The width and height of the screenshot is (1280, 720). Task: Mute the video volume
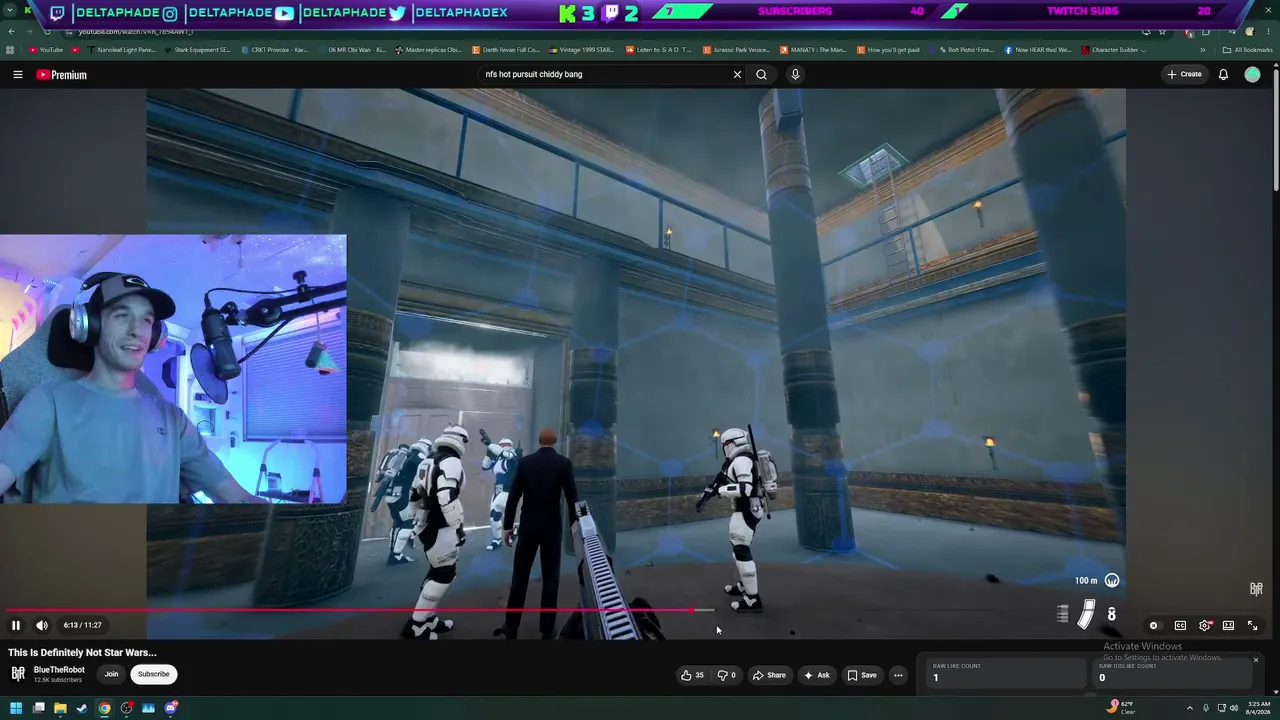tap(42, 625)
